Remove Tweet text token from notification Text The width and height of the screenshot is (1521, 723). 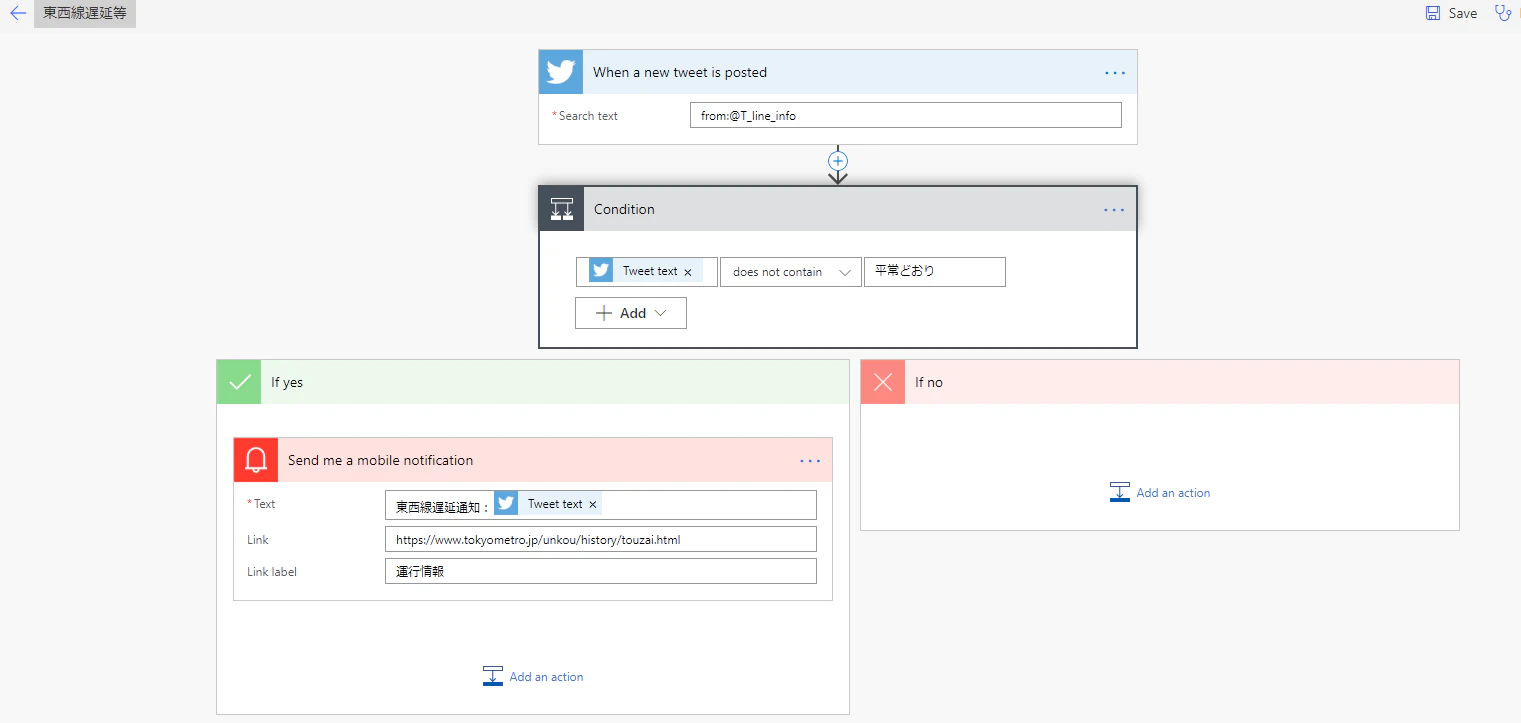(x=593, y=505)
